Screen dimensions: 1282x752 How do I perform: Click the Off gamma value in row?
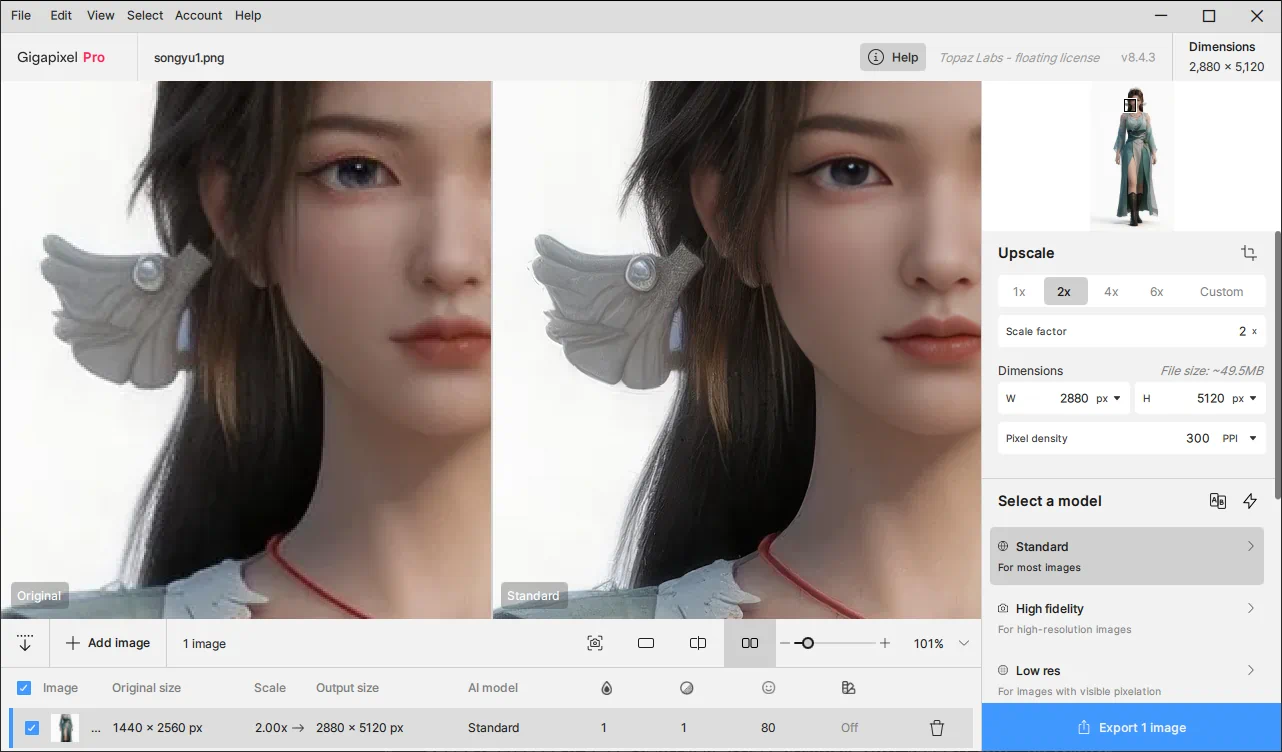[849, 728]
